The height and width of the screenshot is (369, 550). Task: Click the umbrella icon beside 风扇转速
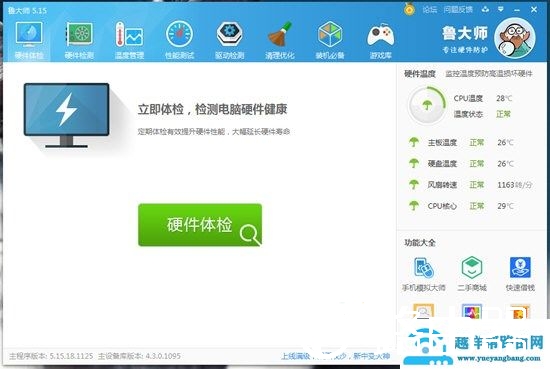tap(414, 184)
